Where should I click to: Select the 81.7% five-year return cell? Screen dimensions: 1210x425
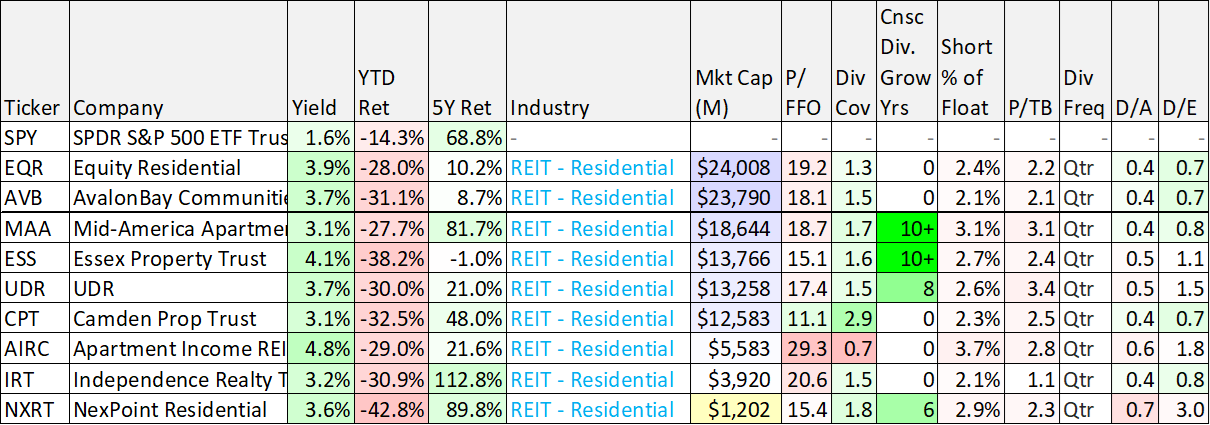click(x=468, y=228)
